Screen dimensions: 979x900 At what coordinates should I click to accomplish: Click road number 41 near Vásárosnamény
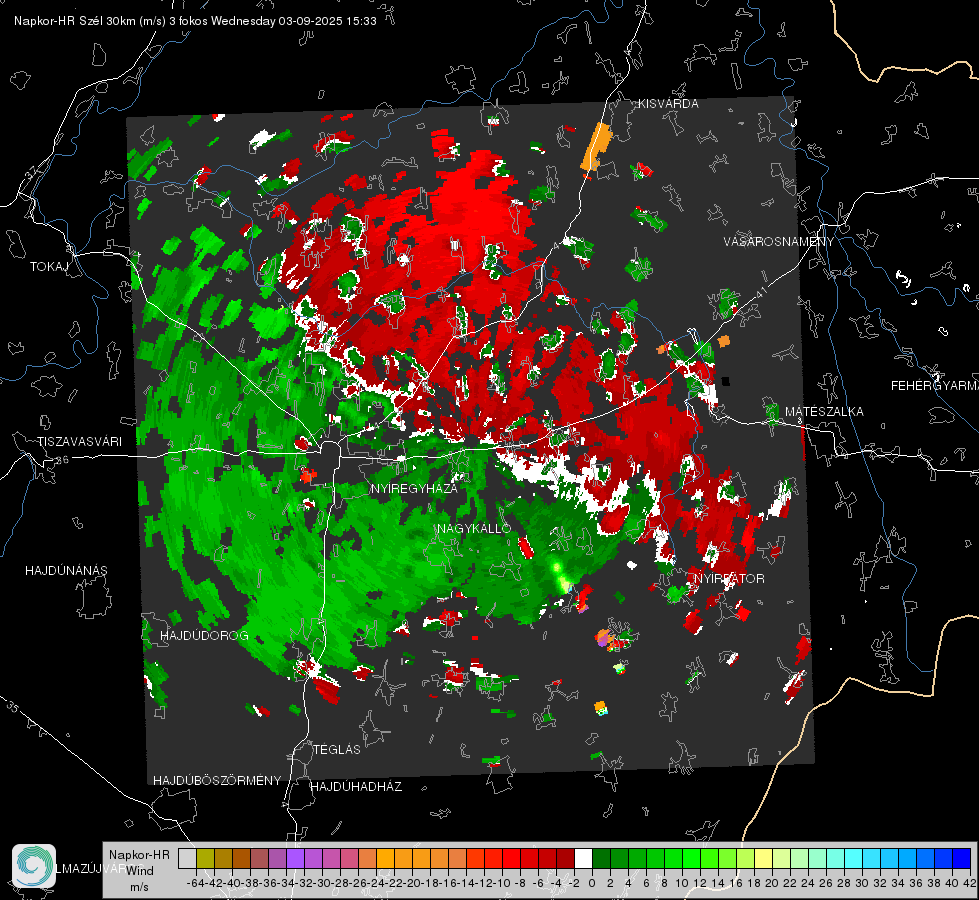coord(761,291)
